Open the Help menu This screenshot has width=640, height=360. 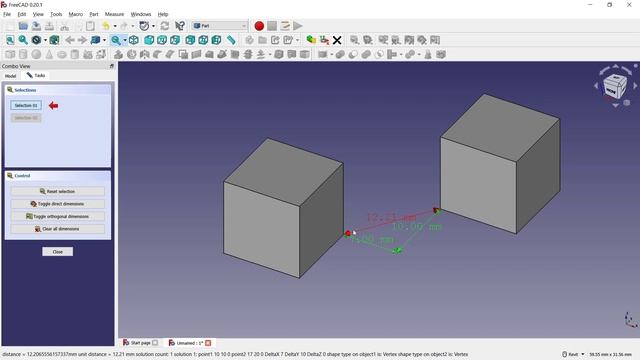click(x=163, y=14)
